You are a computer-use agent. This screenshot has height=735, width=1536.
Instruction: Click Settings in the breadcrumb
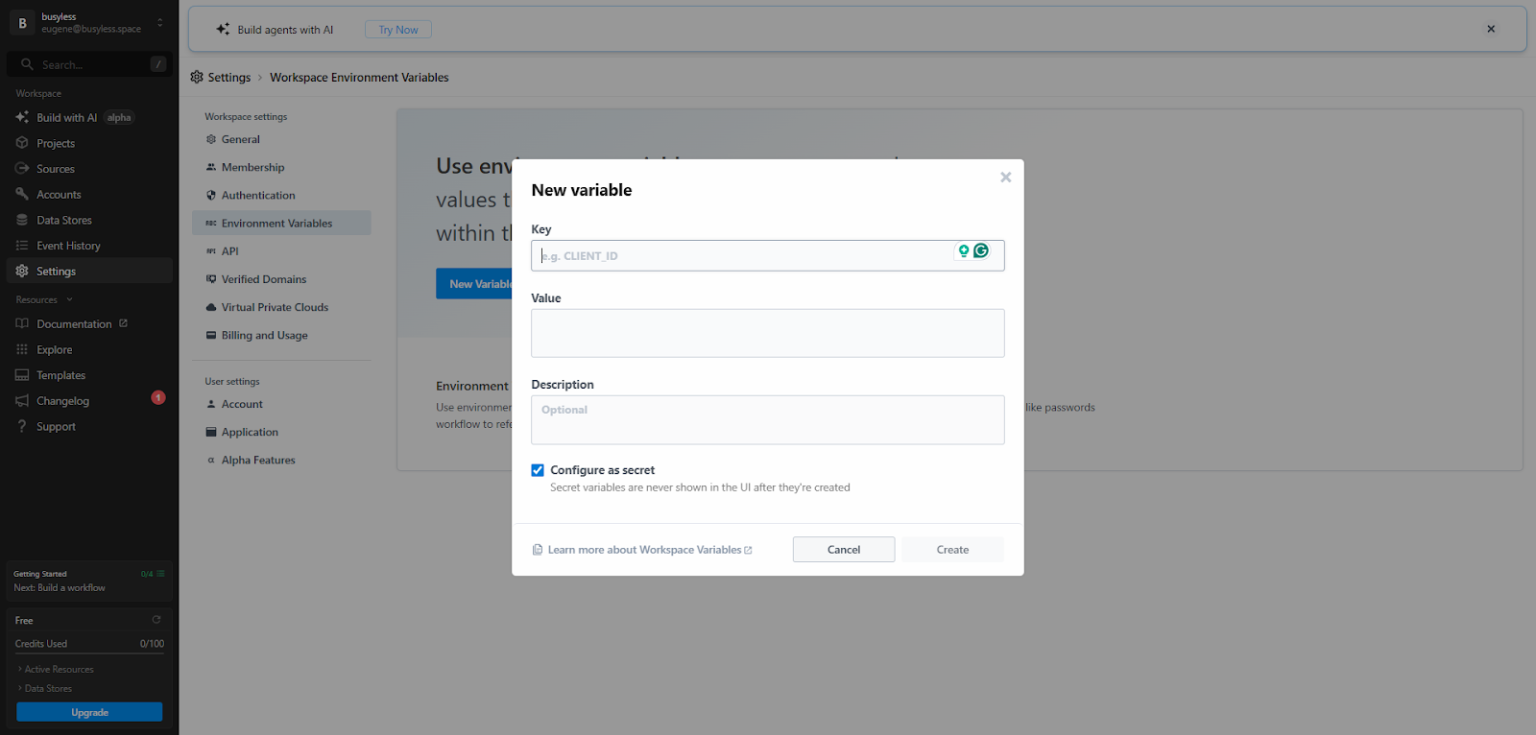(x=229, y=77)
